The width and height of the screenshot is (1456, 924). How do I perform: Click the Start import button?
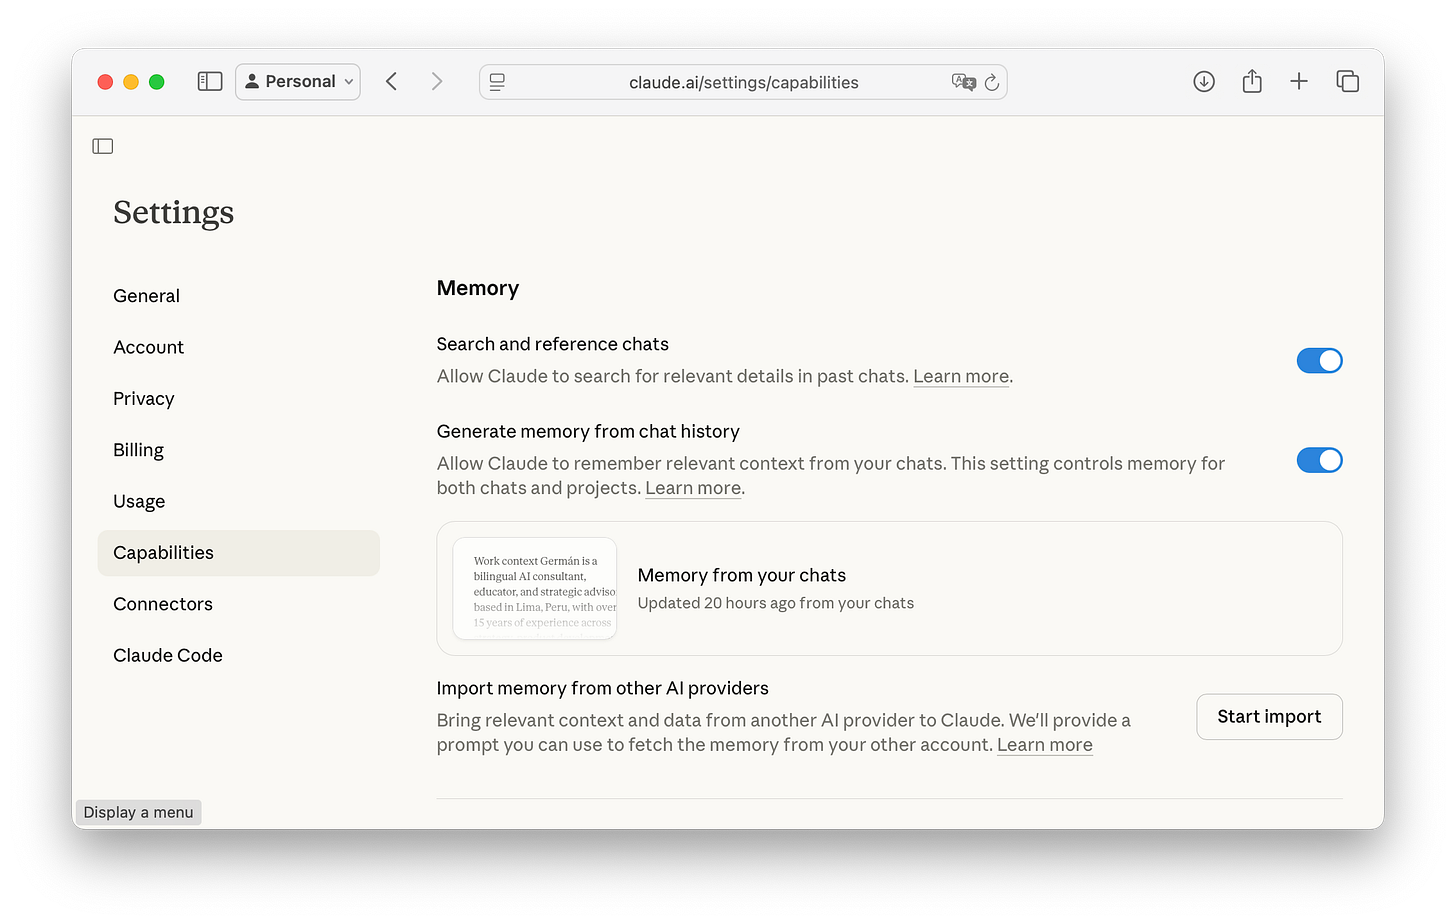click(1269, 717)
